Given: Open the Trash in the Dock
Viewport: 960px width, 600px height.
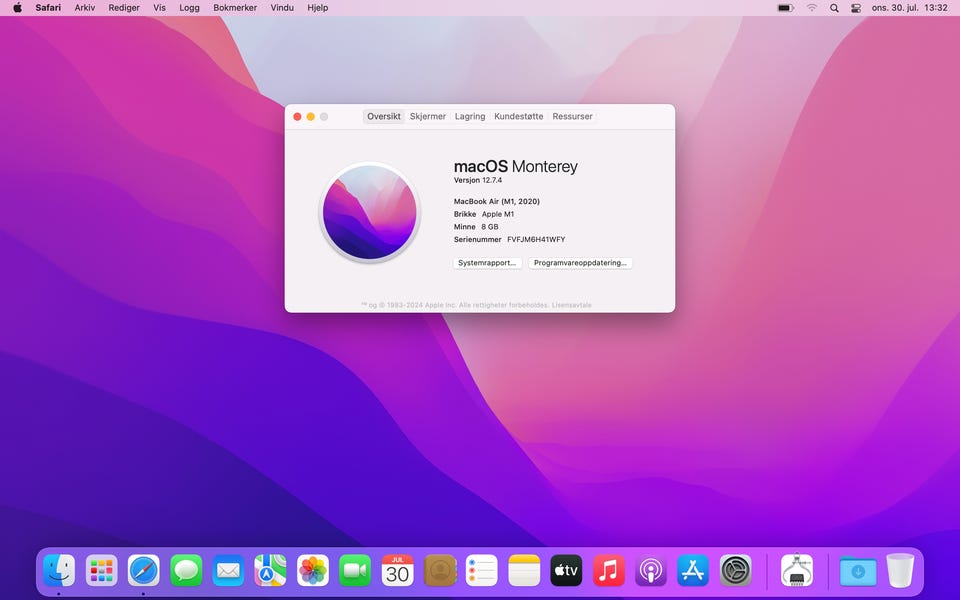Looking at the screenshot, I should (x=900, y=570).
